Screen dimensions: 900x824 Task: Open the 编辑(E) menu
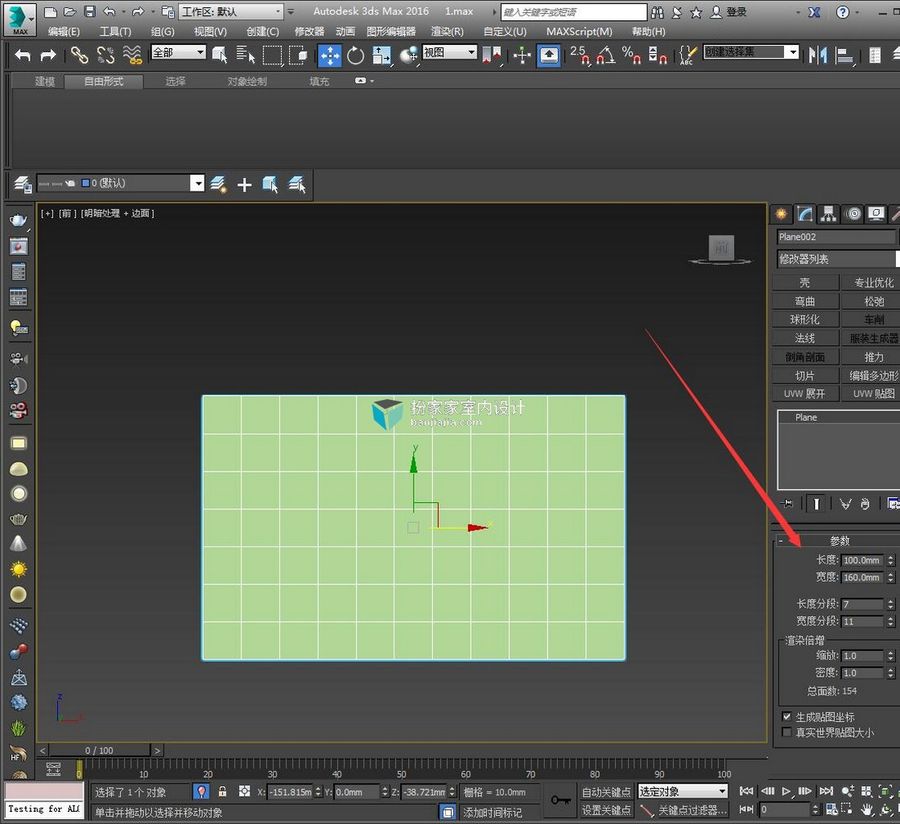point(64,32)
